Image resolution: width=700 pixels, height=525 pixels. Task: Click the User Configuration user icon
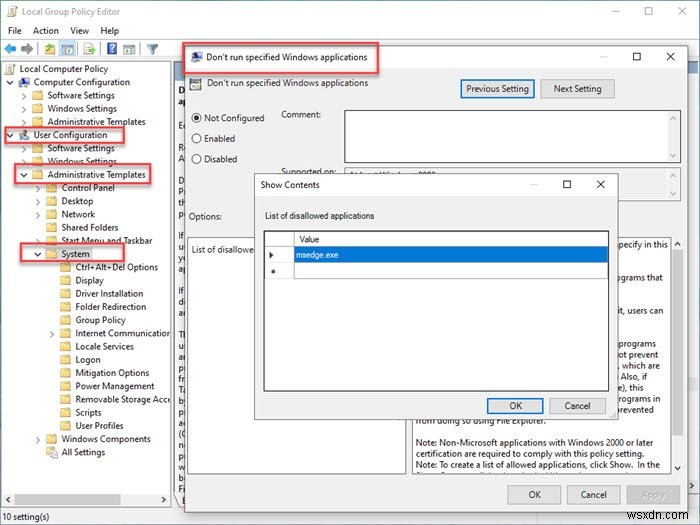tap(24, 135)
